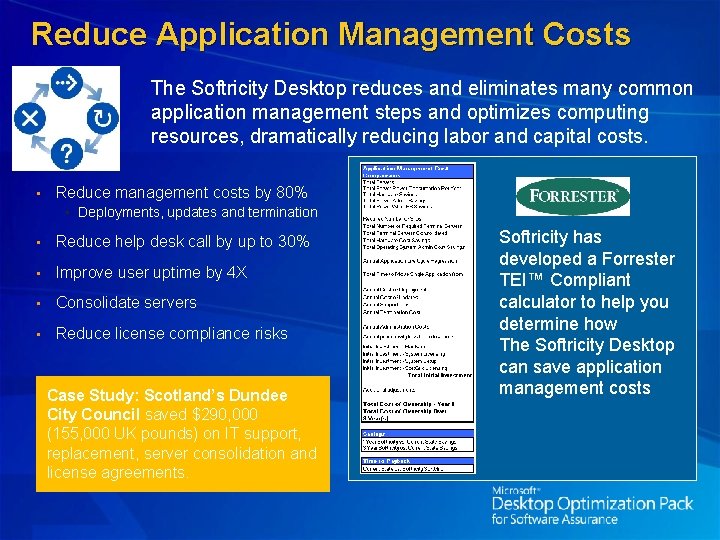The width and height of the screenshot is (720, 540).
Task: Click 'management costs' at the end of the Forrester text
Action: [x=574, y=388]
